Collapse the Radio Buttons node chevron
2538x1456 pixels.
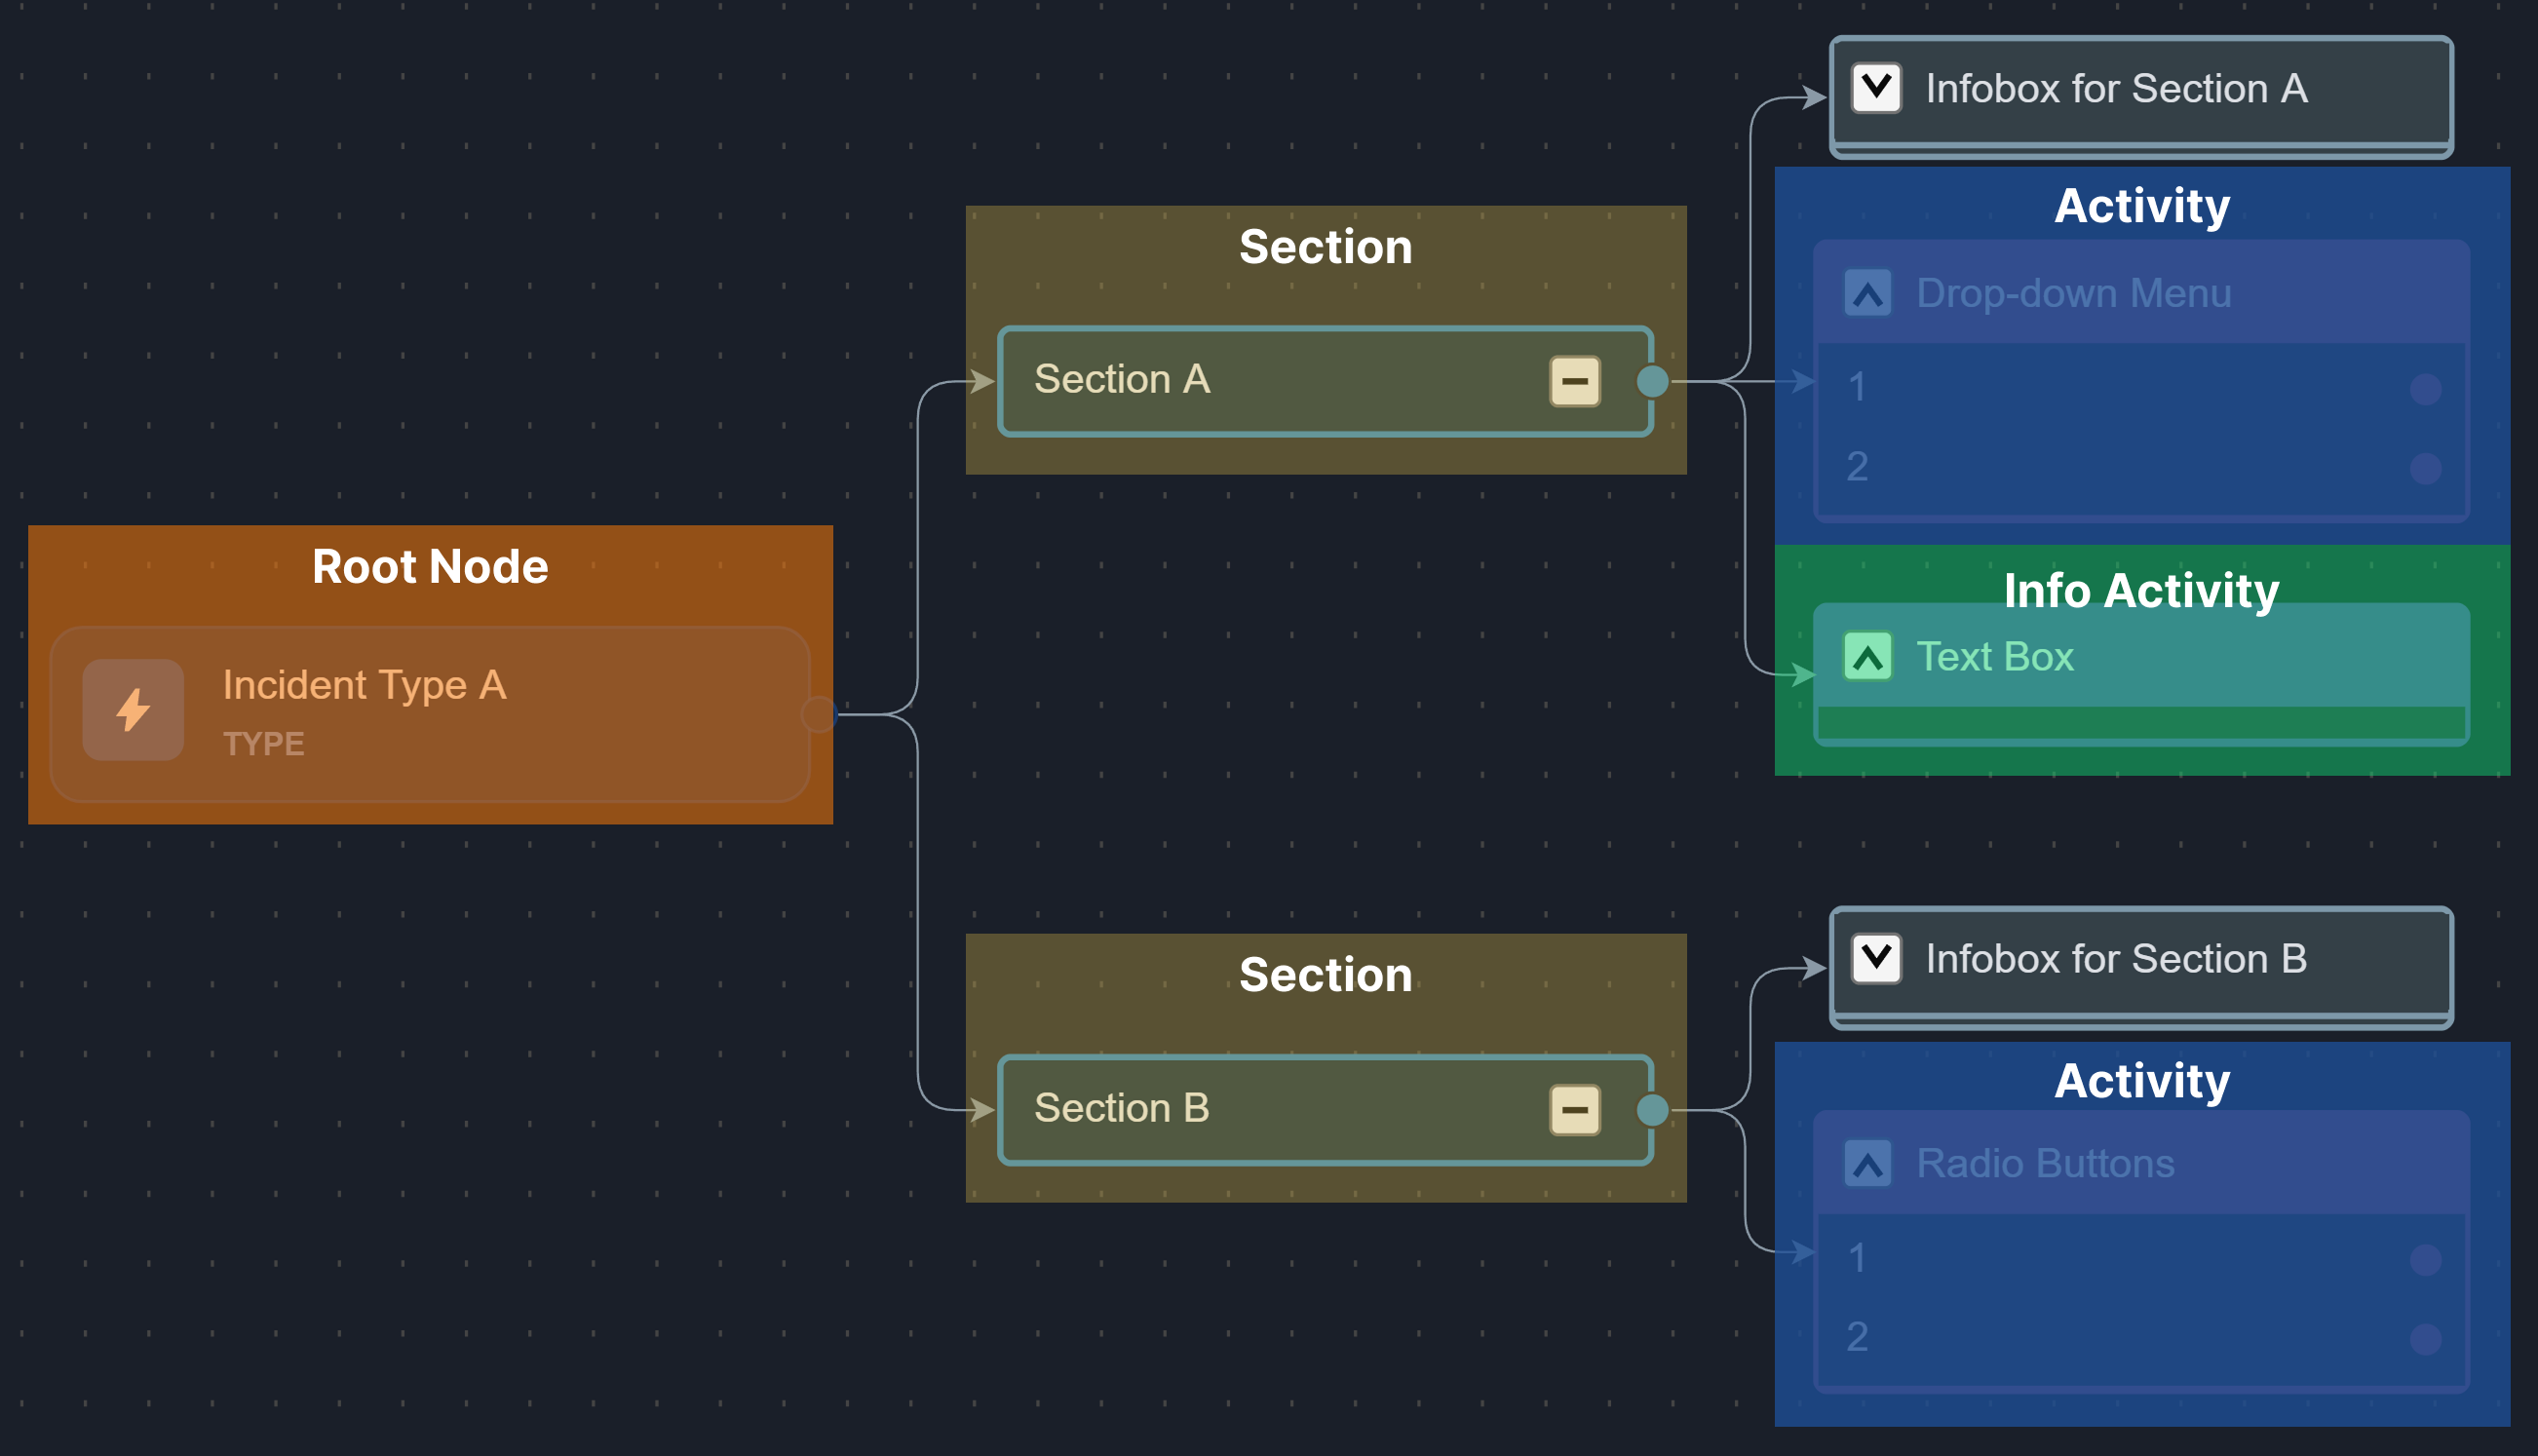pos(1867,1164)
